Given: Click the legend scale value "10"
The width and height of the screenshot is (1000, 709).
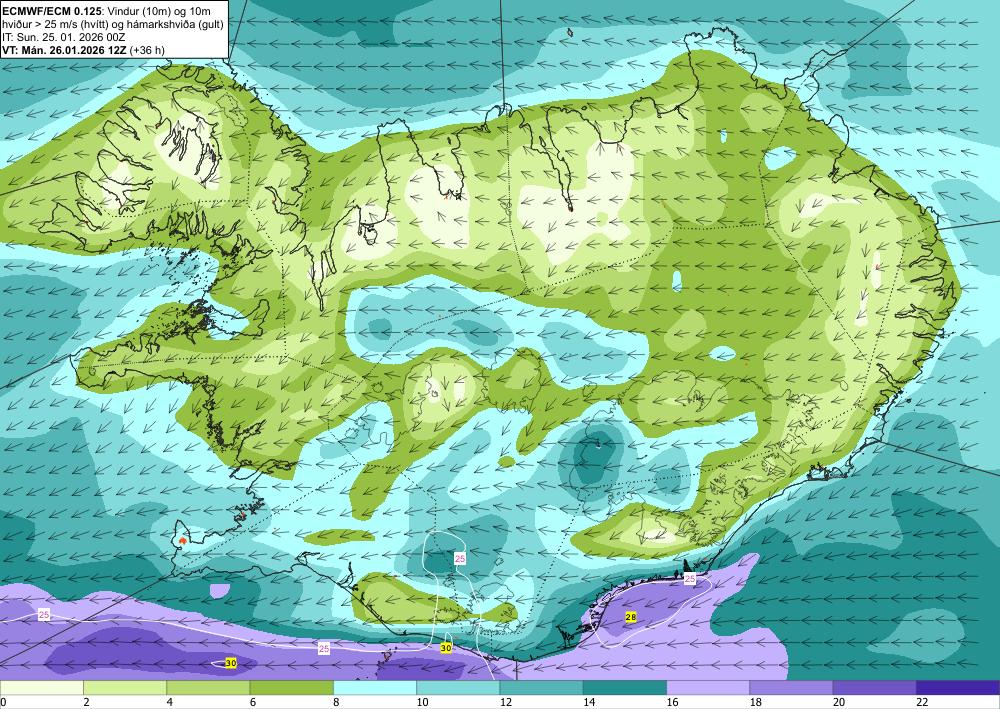Looking at the screenshot, I should pyautogui.click(x=423, y=703).
